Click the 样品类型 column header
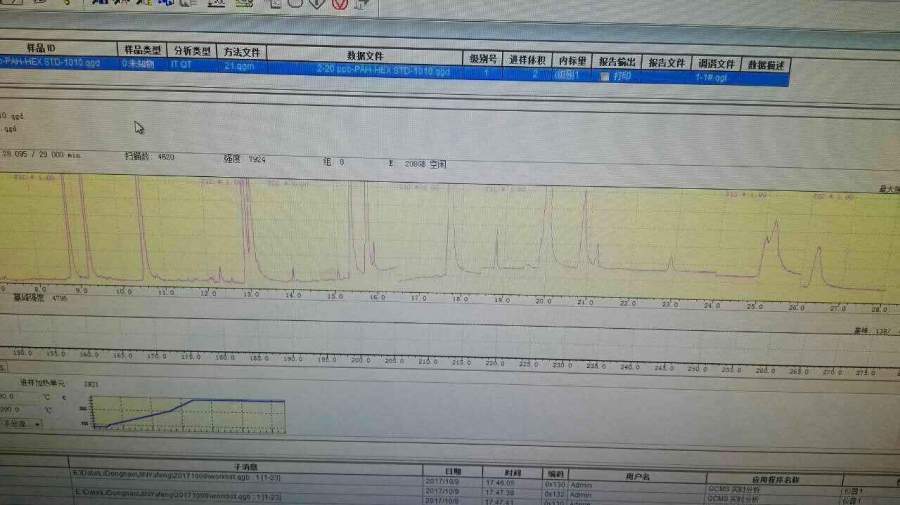Screen dimensions: 900x505 (142, 50)
